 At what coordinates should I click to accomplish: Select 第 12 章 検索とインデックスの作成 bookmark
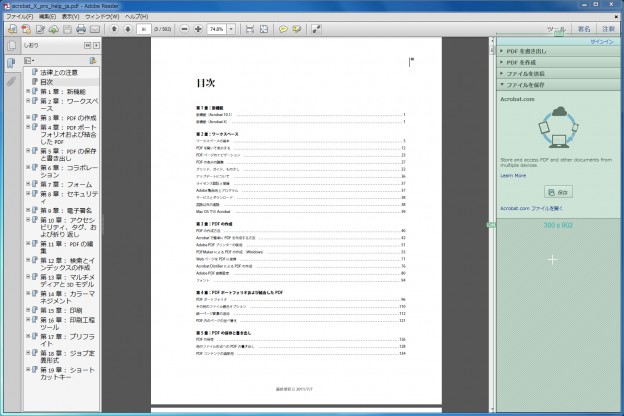click(x=68, y=264)
